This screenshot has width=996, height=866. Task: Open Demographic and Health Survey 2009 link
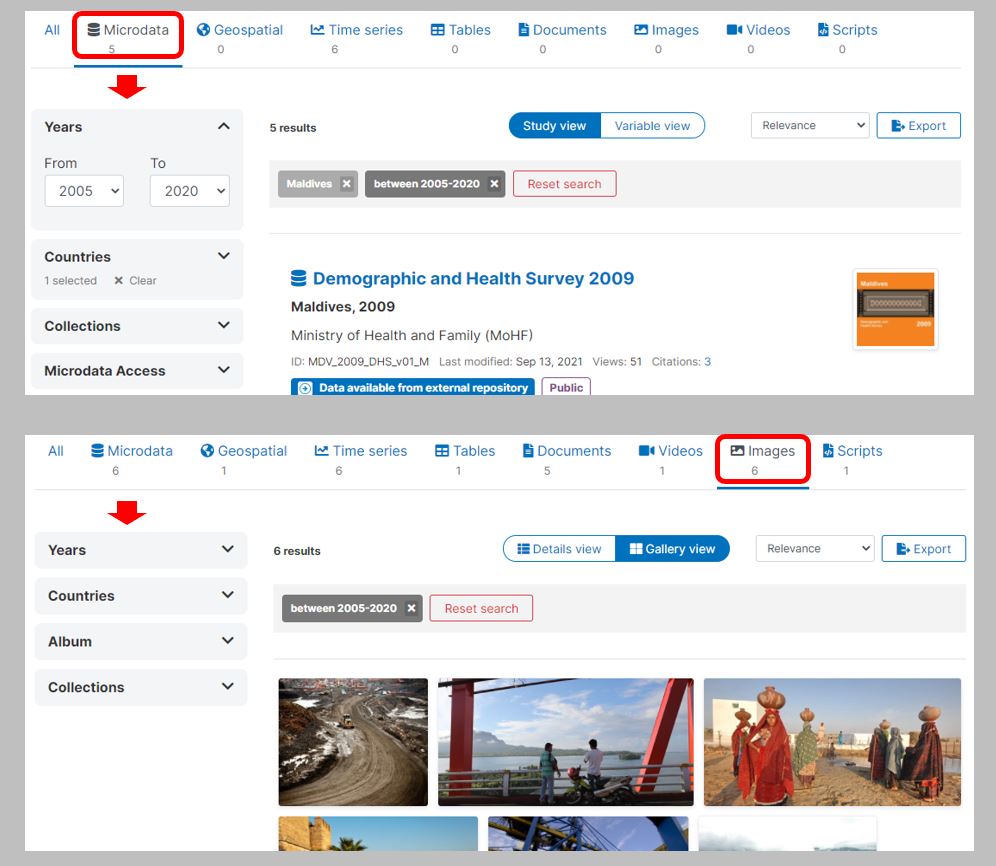[473, 278]
